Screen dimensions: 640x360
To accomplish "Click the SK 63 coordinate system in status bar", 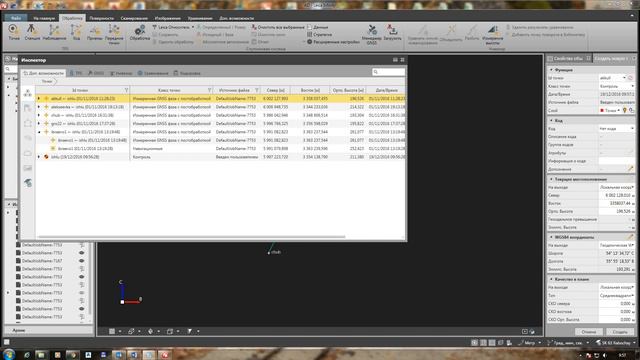I will coord(616,343).
